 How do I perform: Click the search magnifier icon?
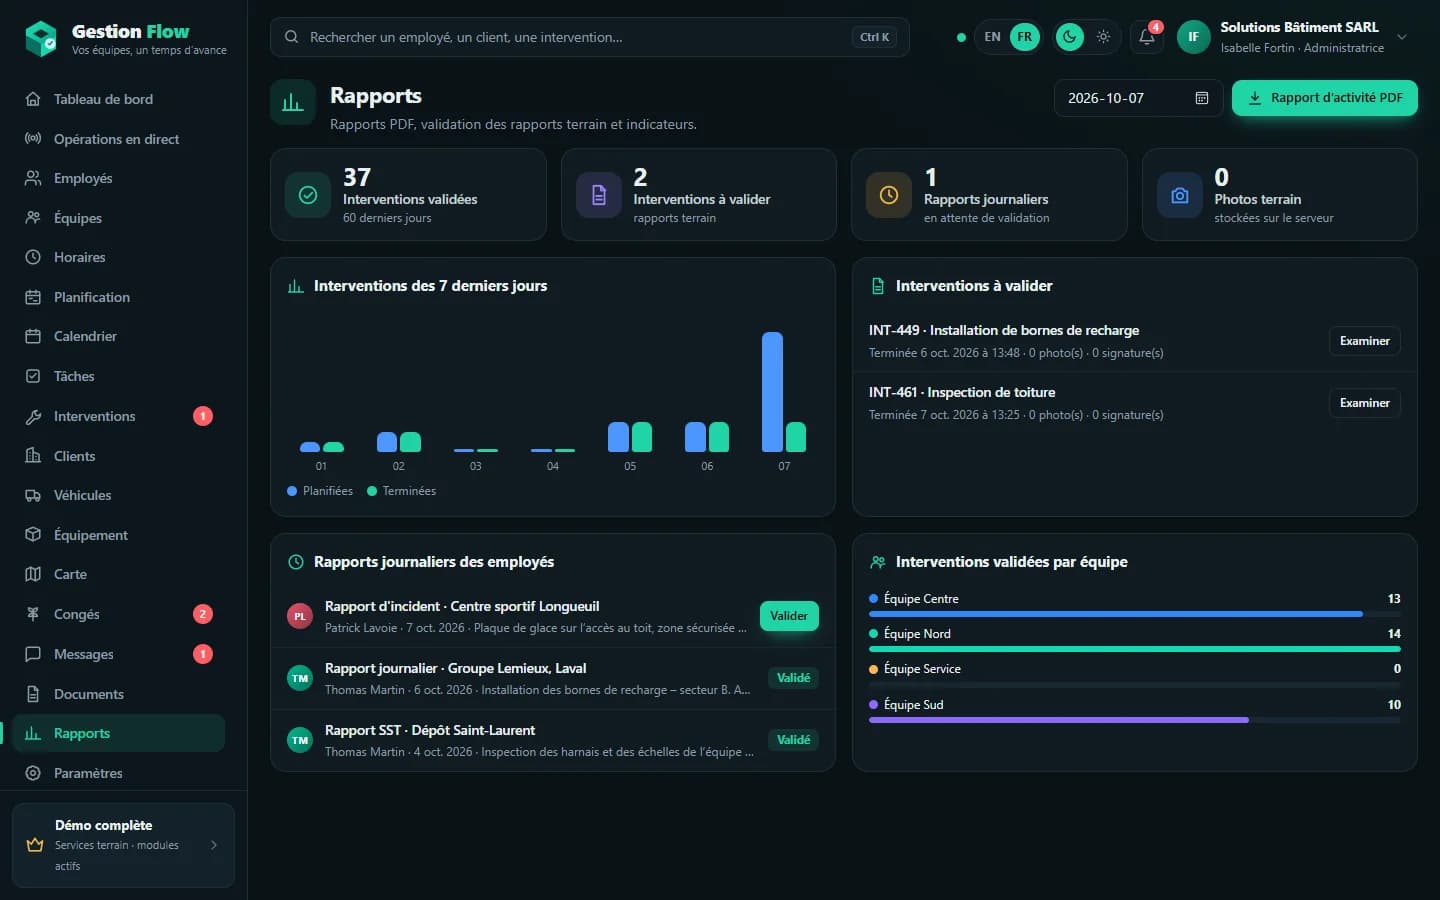coord(291,37)
